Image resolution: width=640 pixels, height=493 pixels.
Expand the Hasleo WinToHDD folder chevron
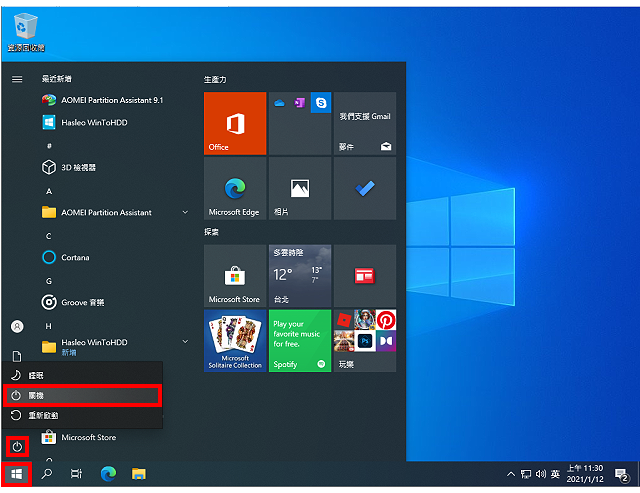(x=185, y=342)
